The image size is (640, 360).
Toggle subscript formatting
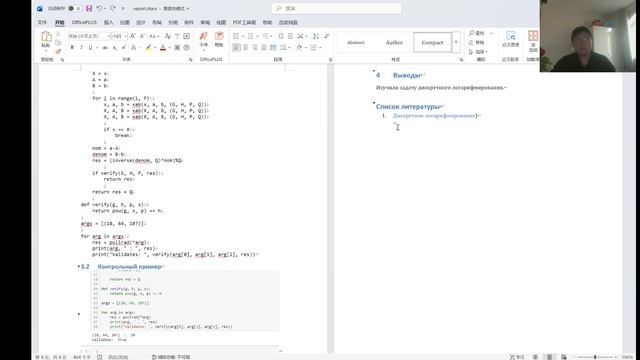[x=115, y=48]
